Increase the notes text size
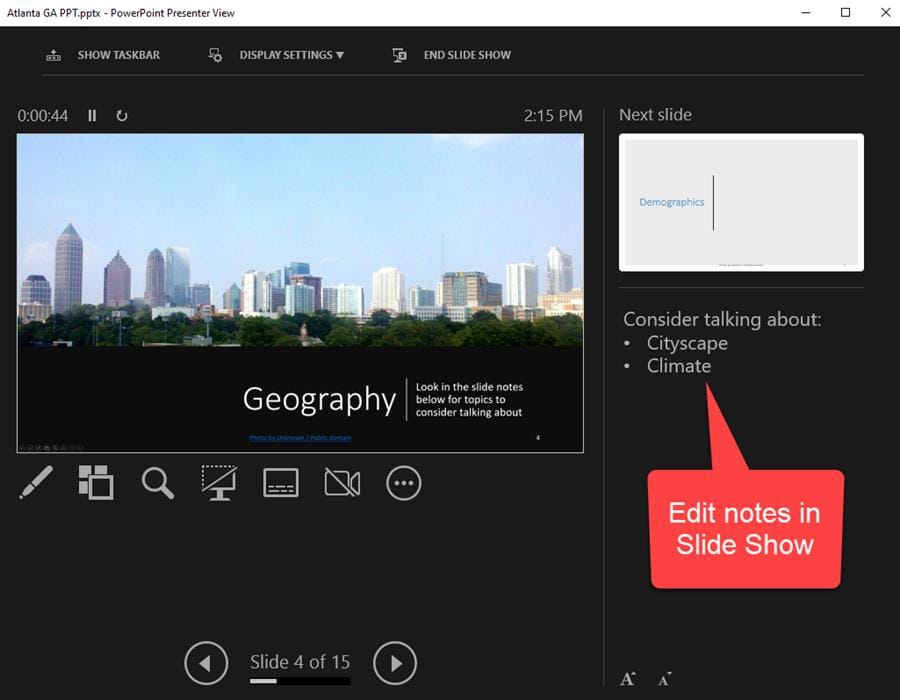This screenshot has height=700, width=900. click(x=628, y=678)
